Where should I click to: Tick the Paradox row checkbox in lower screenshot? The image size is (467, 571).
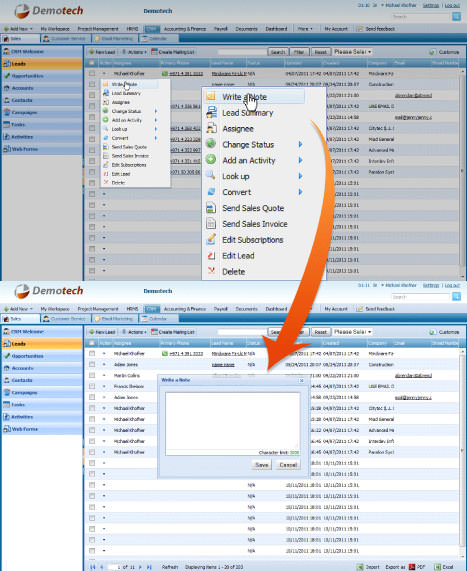tap(92, 452)
